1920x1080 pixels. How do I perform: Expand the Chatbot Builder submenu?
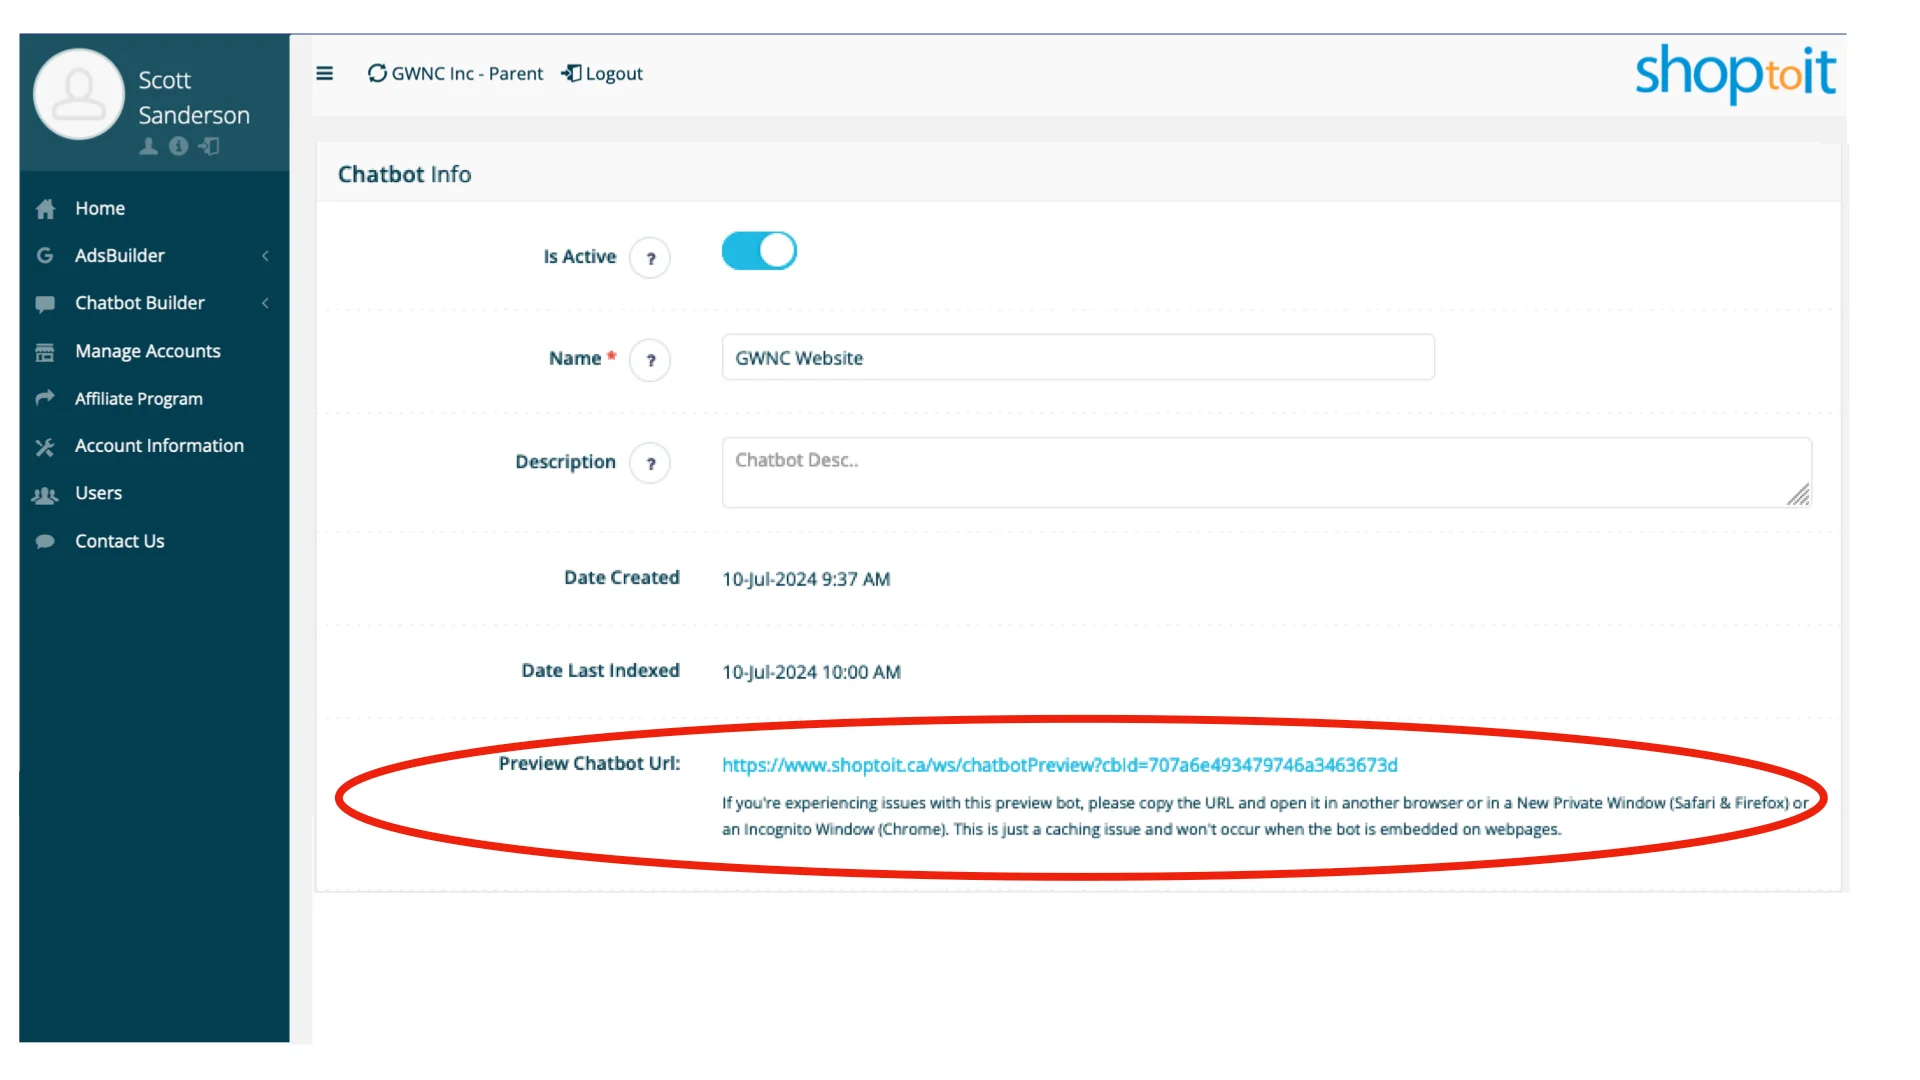(265, 303)
